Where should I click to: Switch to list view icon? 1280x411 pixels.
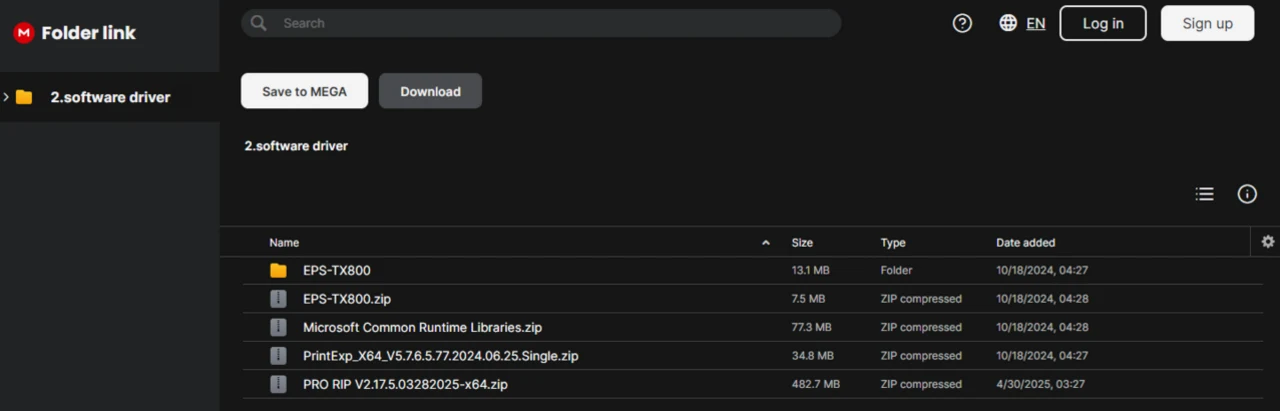pyautogui.click(x=1205, y=194)
